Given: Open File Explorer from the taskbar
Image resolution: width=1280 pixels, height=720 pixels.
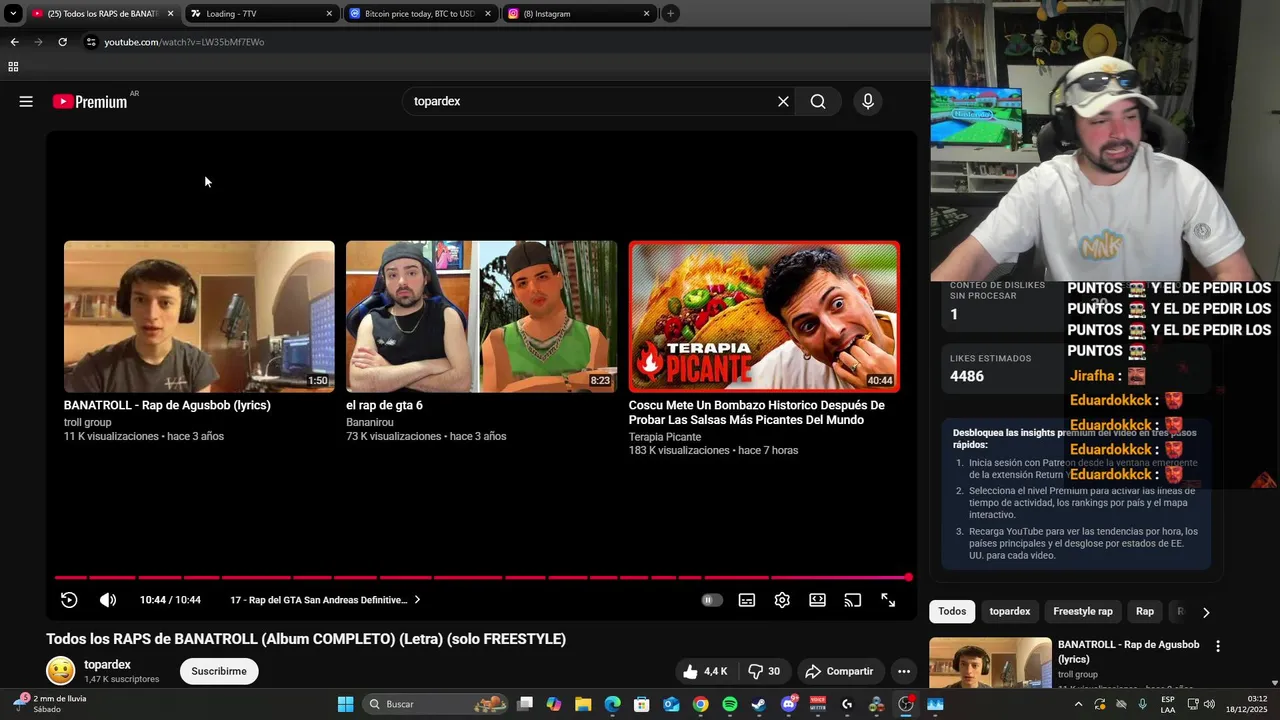Looking at the screenshot, I should tap(583, 704).
